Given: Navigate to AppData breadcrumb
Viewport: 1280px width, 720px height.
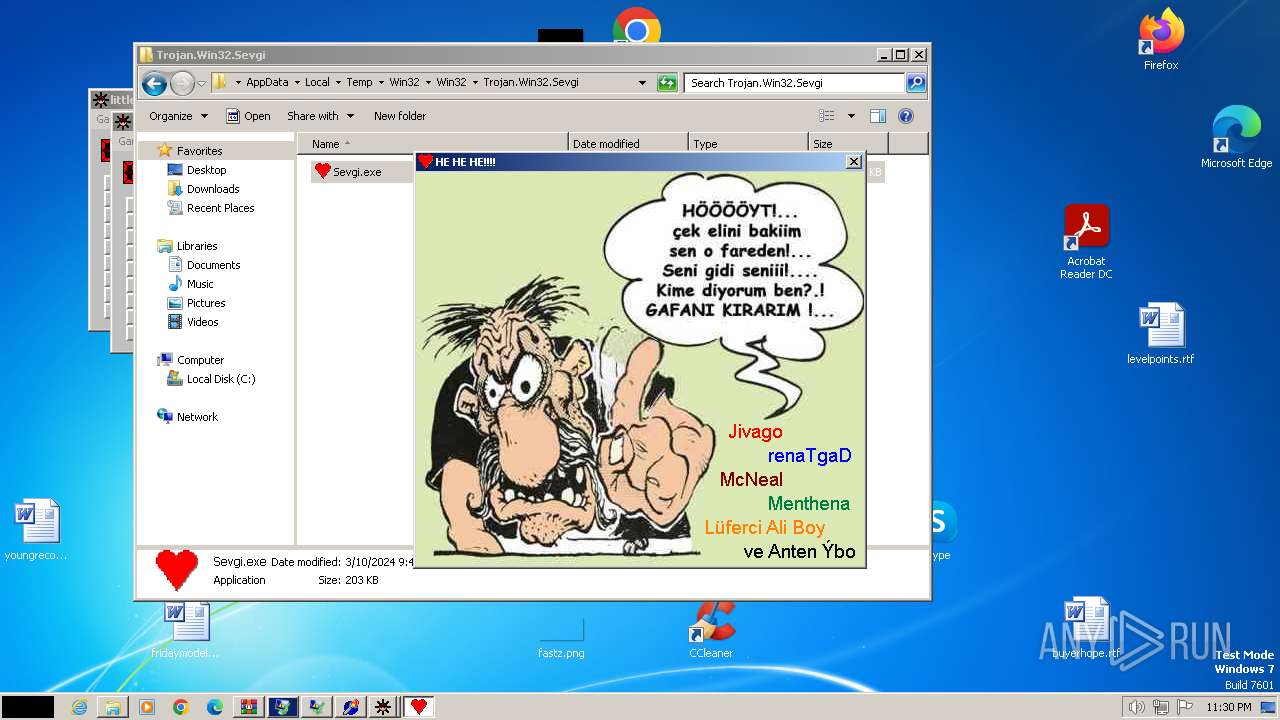Looking at the screenshot, I should pos(267,83).
